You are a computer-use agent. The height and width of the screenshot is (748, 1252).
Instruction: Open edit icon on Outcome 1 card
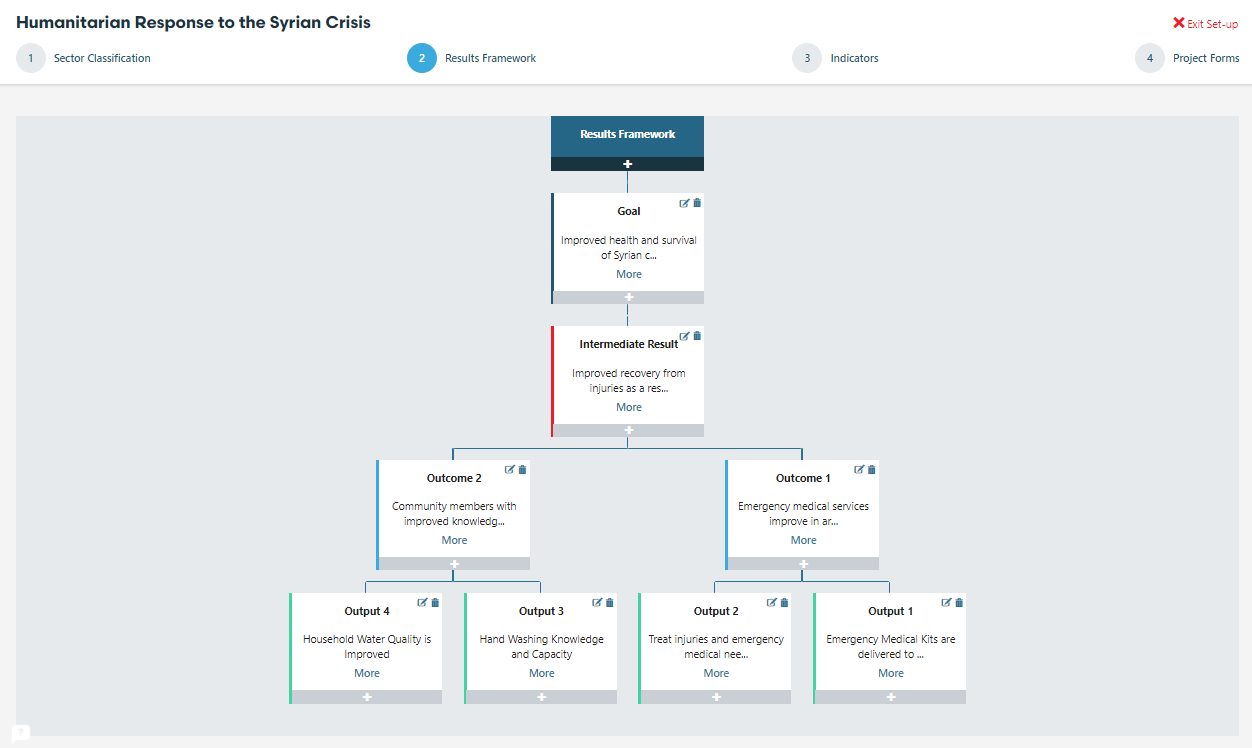tap(859, 469)
